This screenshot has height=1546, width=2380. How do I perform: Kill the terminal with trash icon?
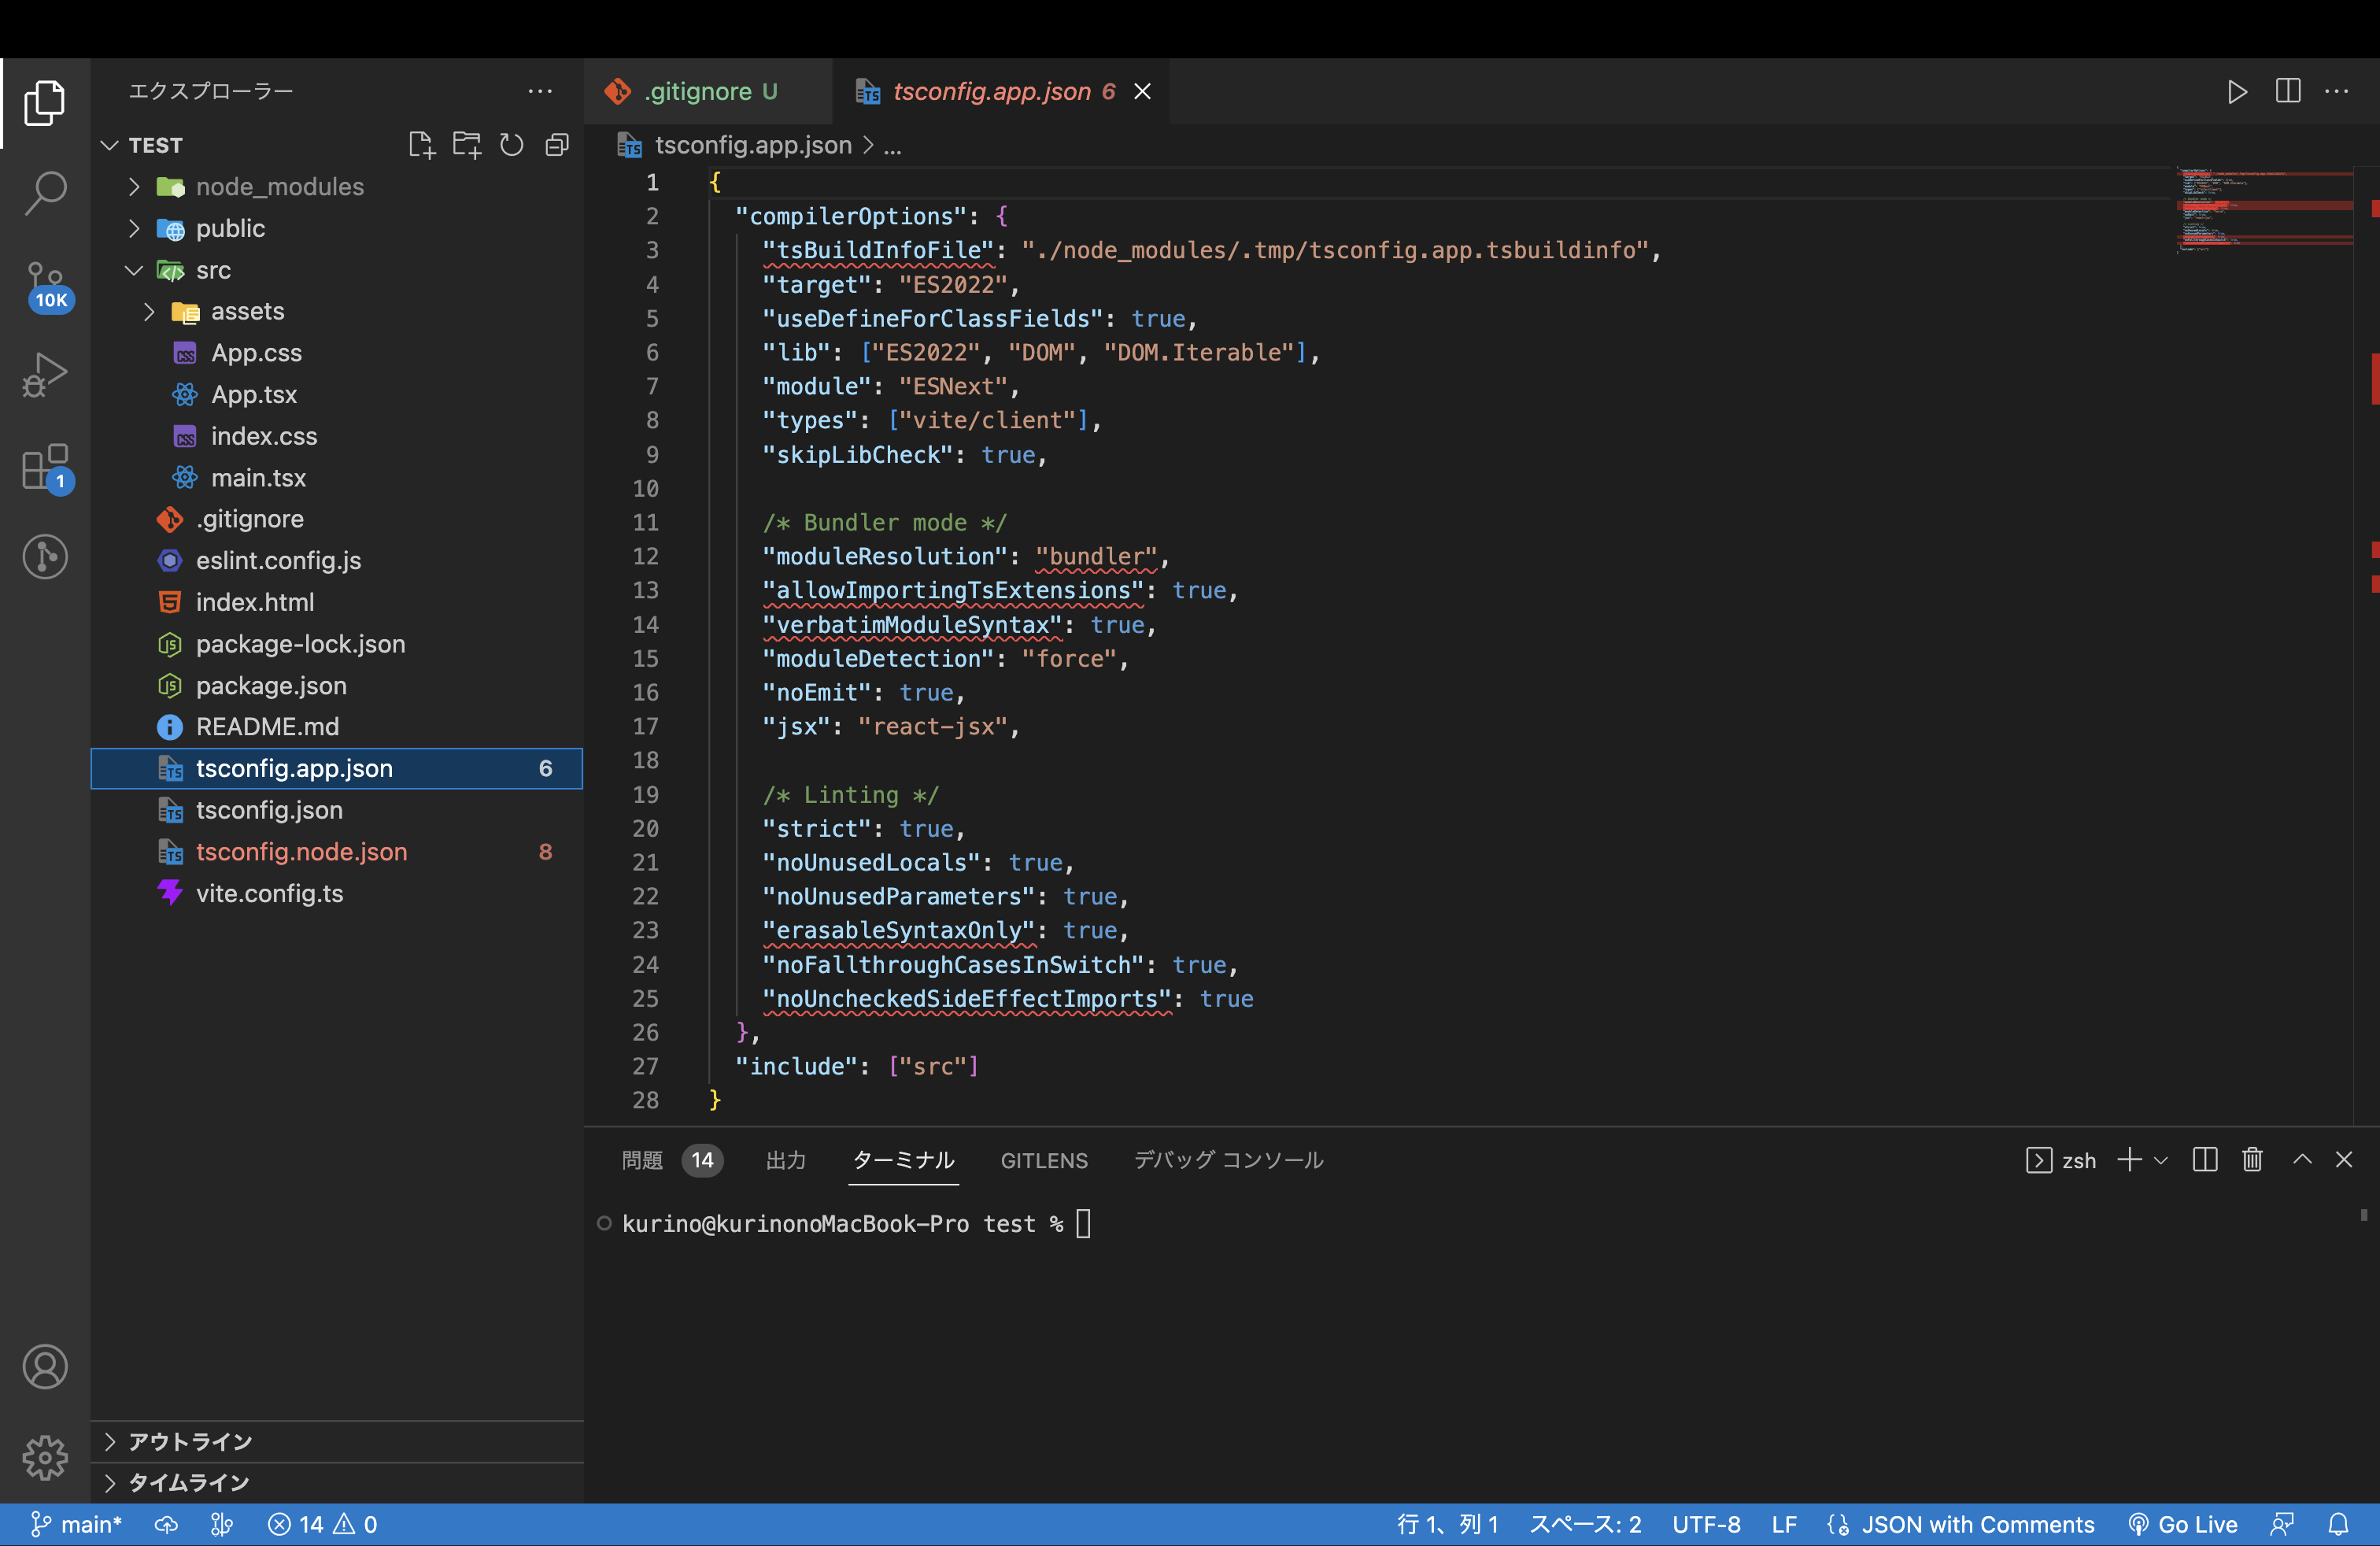point(2252,1160)
